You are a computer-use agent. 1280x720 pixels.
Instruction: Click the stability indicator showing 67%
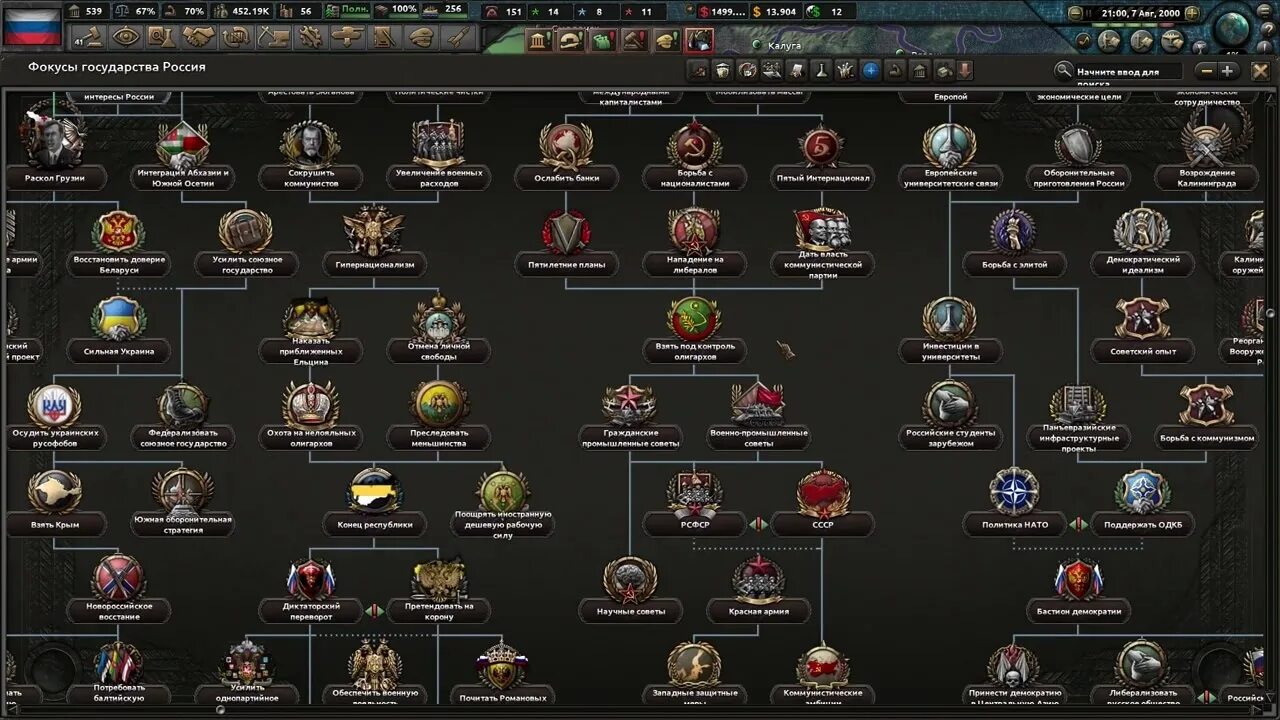point(136,11)
